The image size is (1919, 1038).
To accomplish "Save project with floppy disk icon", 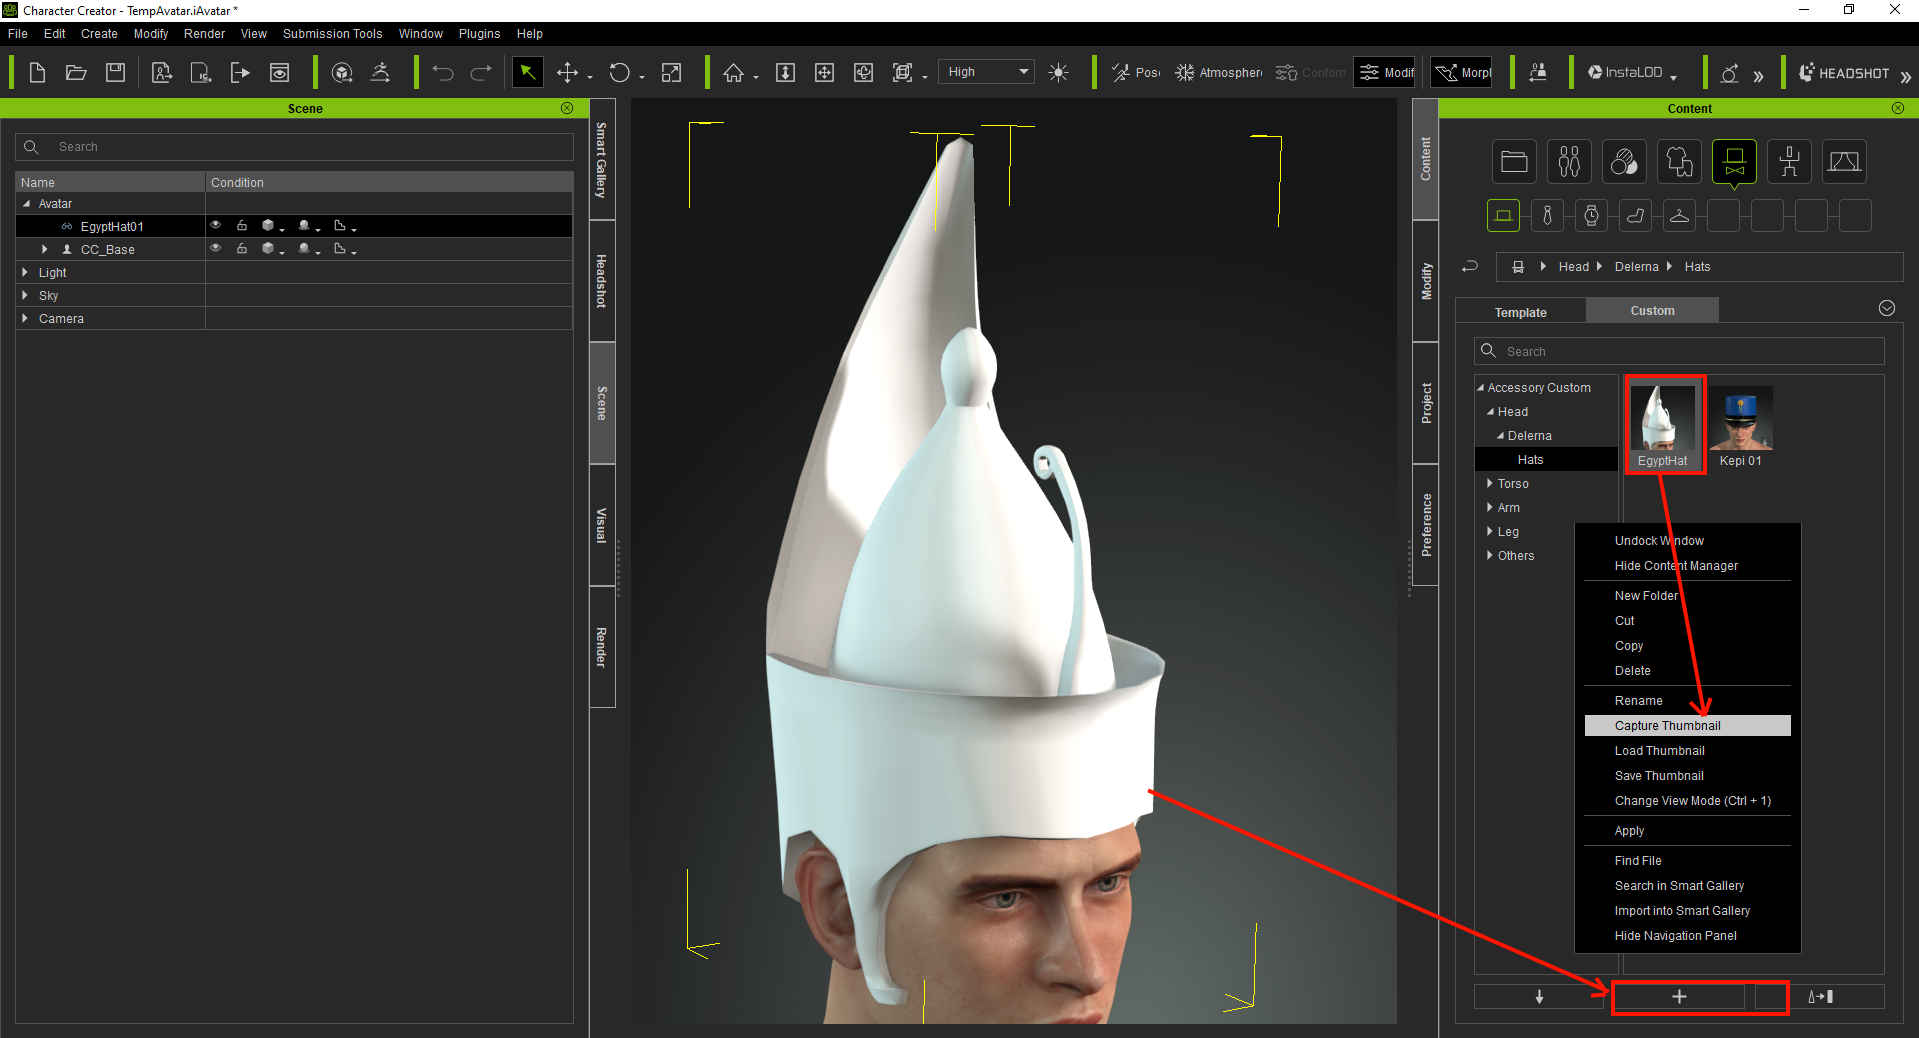I will pos(116,73).
